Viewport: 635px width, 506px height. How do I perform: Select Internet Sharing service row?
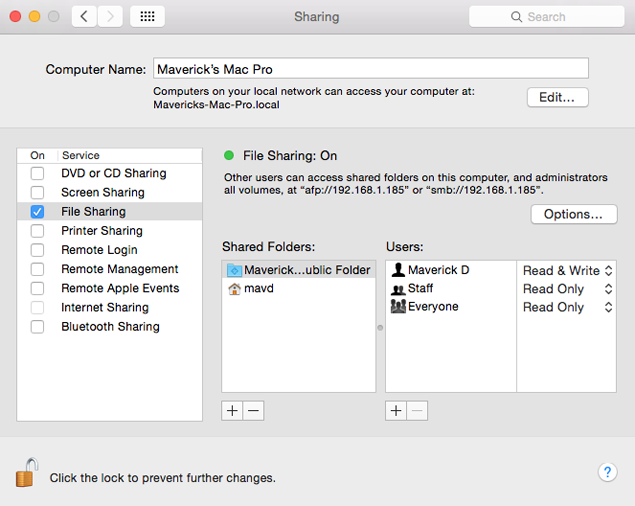coord(109,307)
